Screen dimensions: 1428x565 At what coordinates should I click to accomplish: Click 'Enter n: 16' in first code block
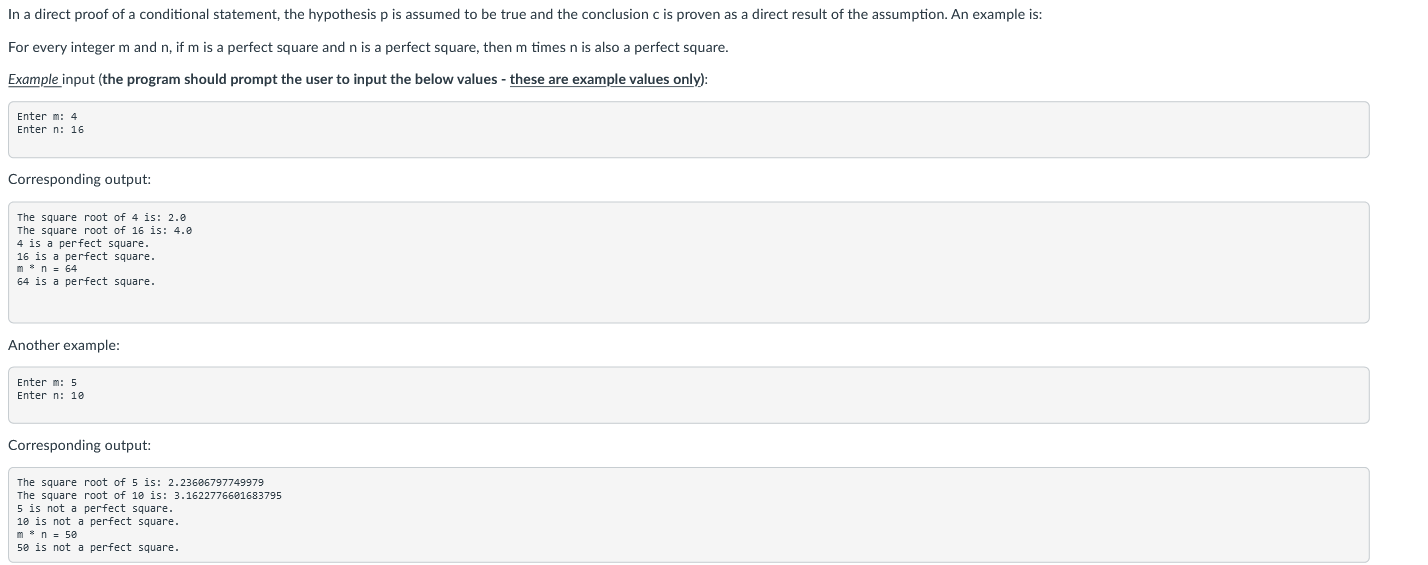point(50,129)
